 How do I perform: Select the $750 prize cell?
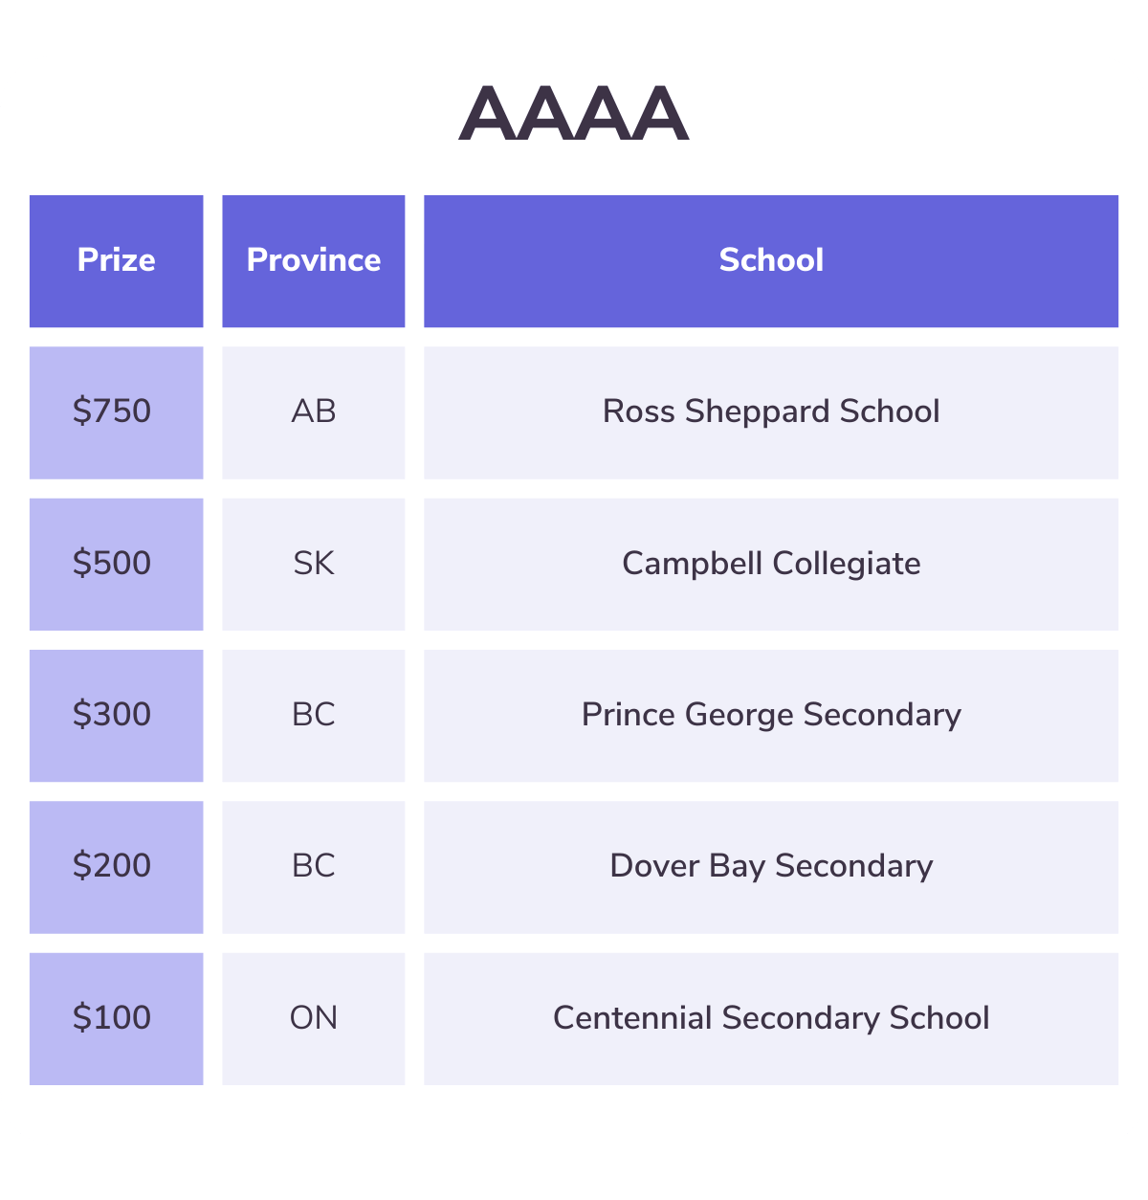point(116,412)
